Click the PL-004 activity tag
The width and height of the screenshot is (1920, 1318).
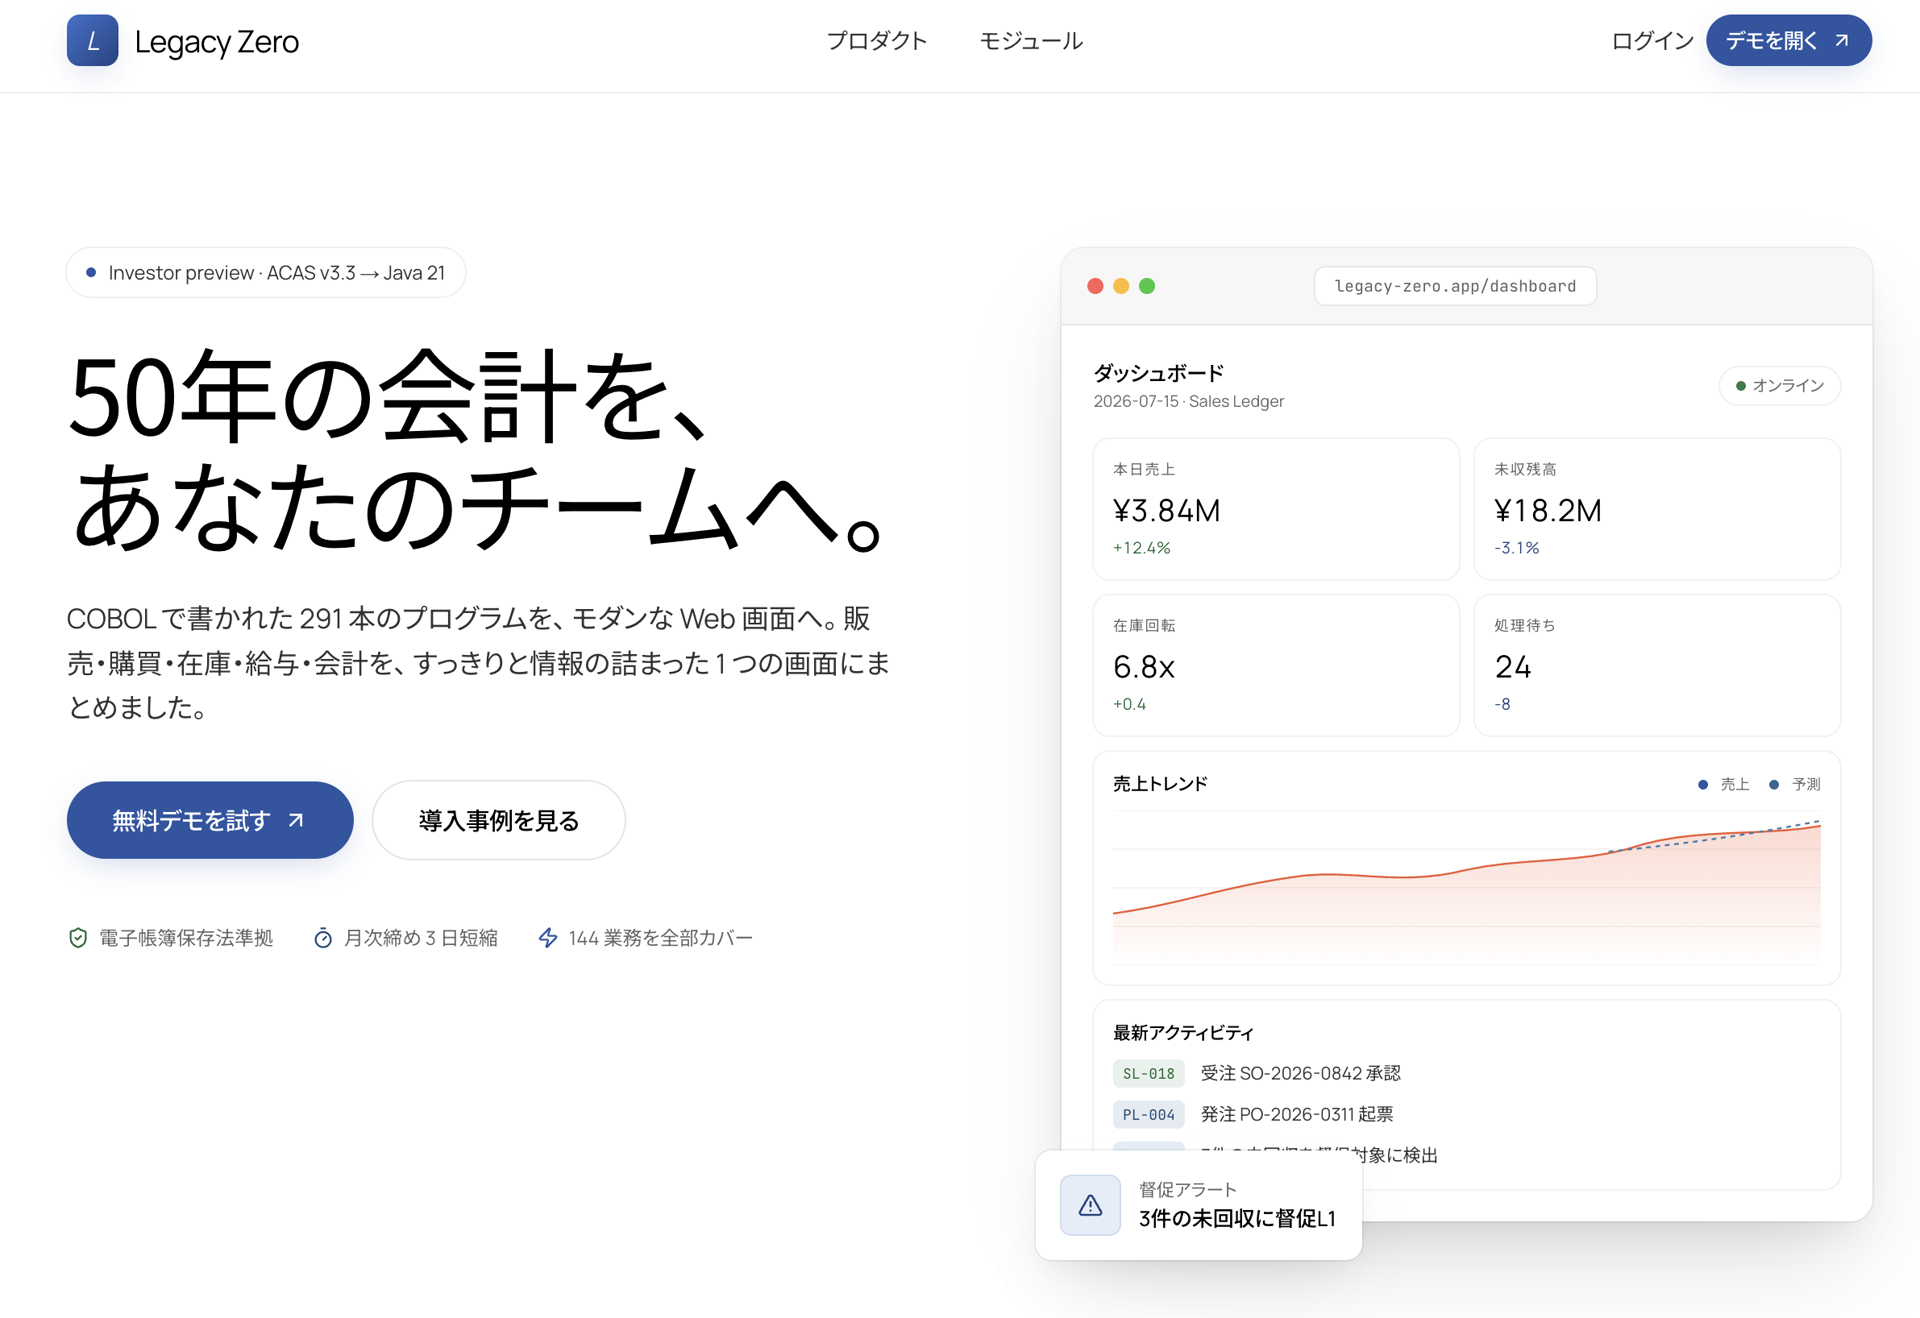(x=1148, y=1114)
